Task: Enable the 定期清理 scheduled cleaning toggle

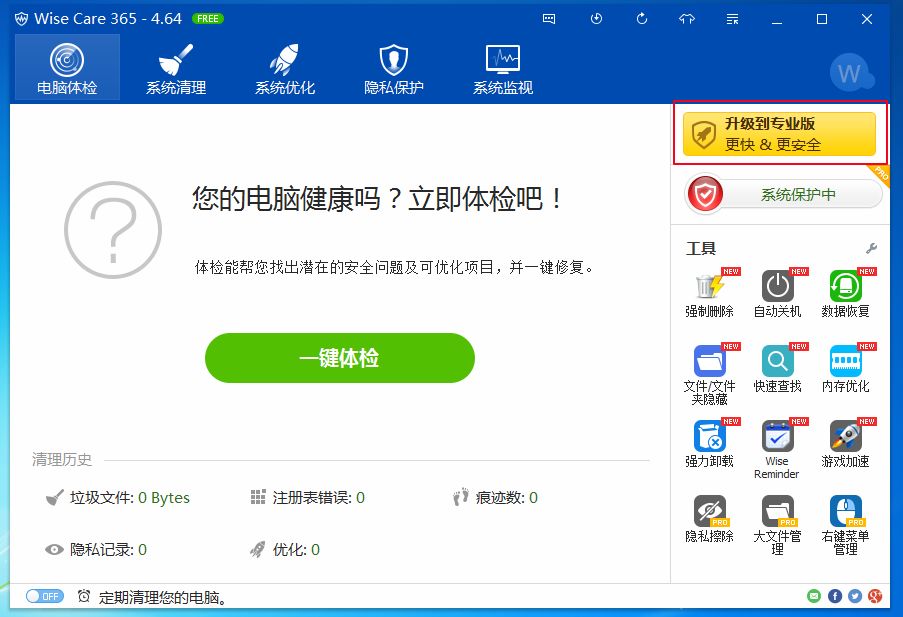Action: 44,596
